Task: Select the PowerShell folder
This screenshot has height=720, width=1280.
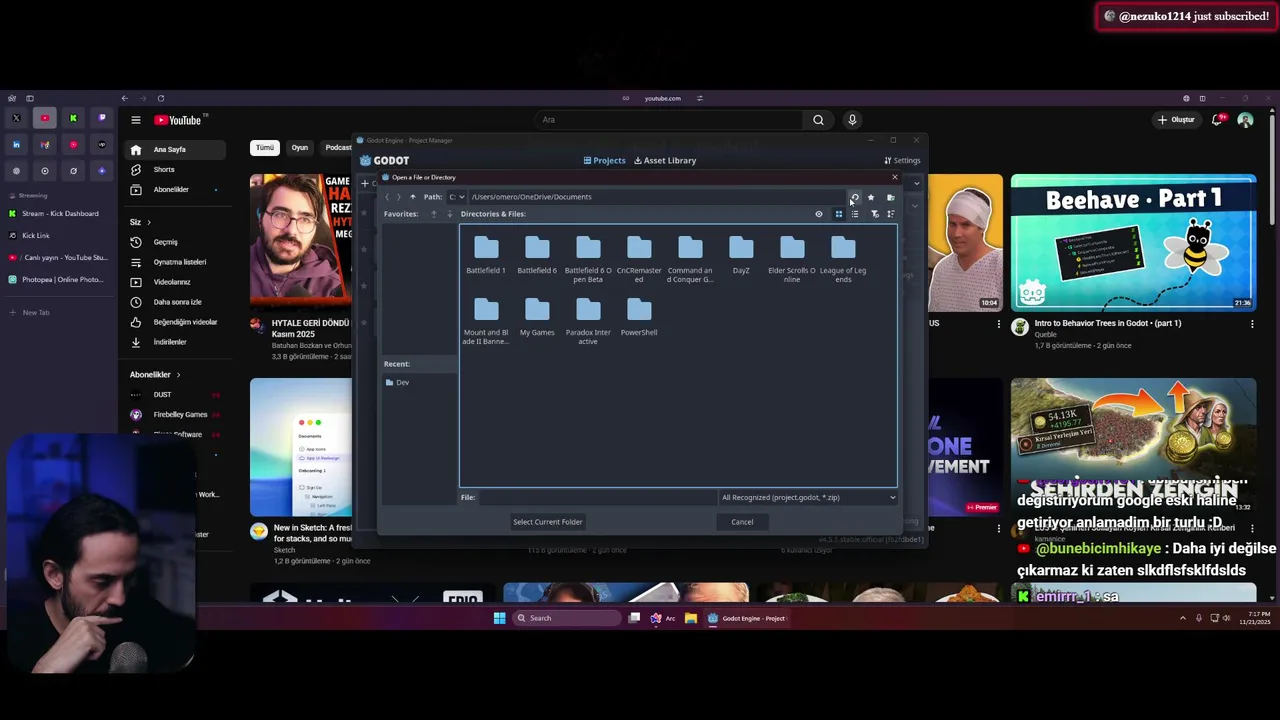Action: tap(639, 316)
